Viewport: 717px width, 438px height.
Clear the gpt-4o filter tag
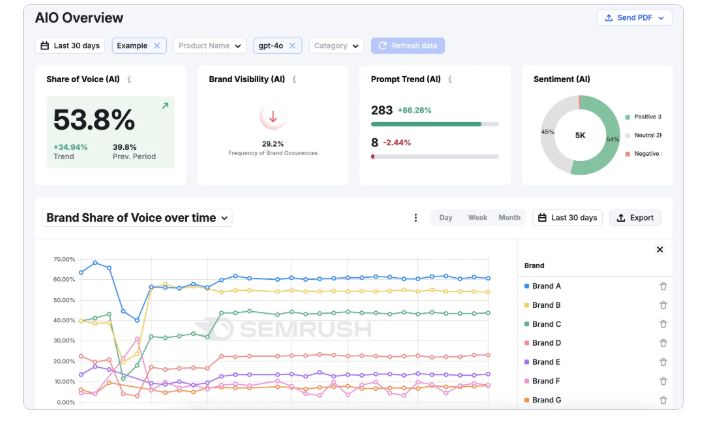click(x=293, y=46)
